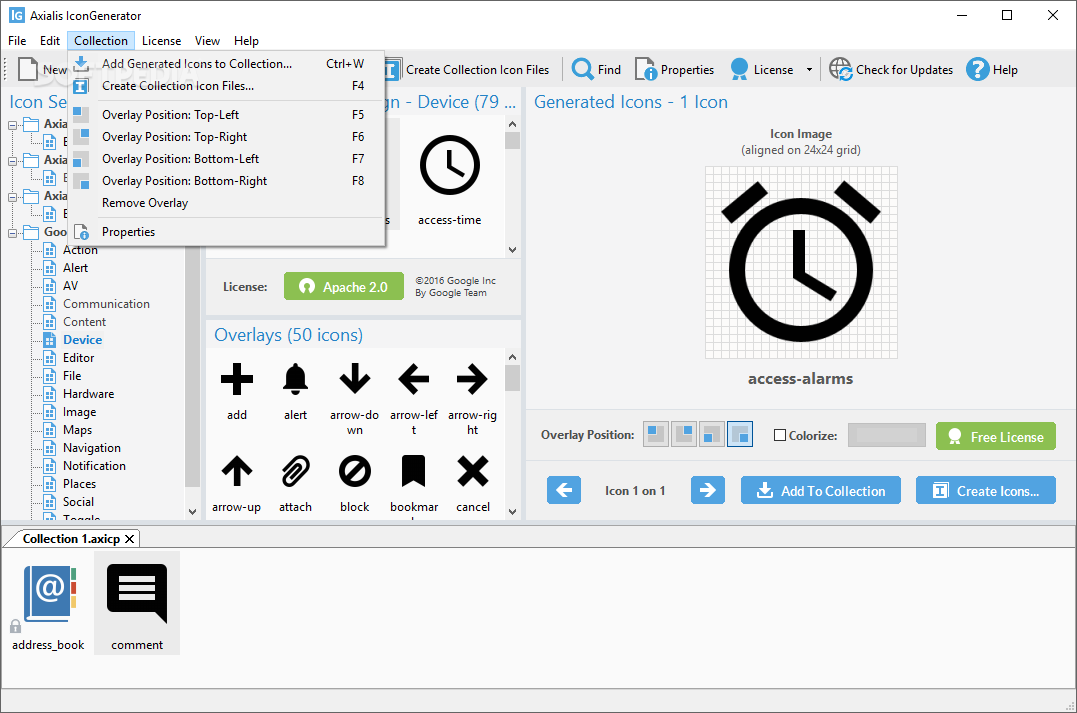Open the License toolbar dropdown arrow
The width and height of the screenshot is (1077, 713).
809,69
